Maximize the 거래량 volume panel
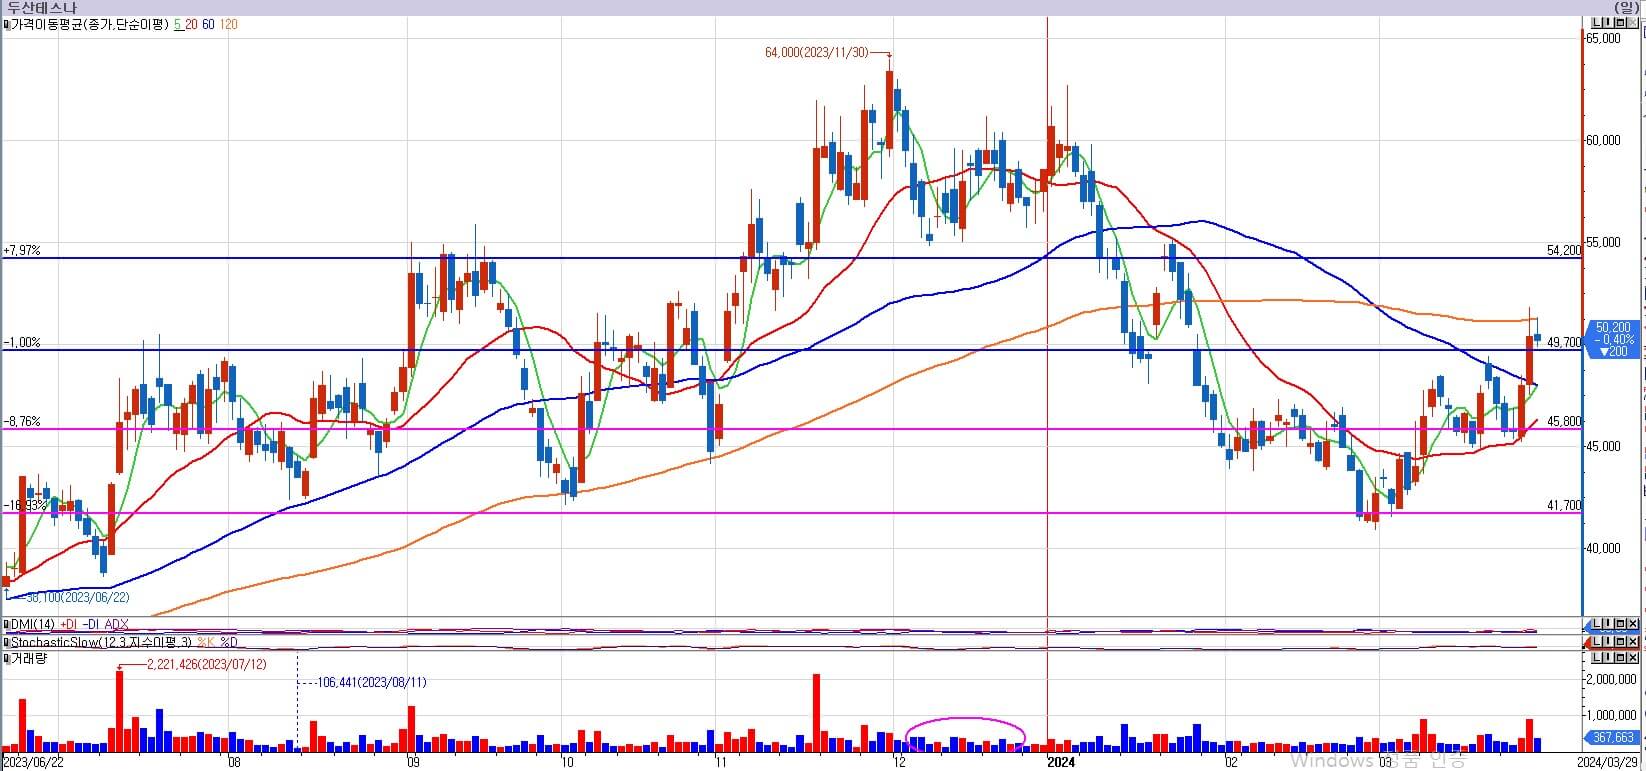Screen dimensions: 1646x771 click(1618, 658)
